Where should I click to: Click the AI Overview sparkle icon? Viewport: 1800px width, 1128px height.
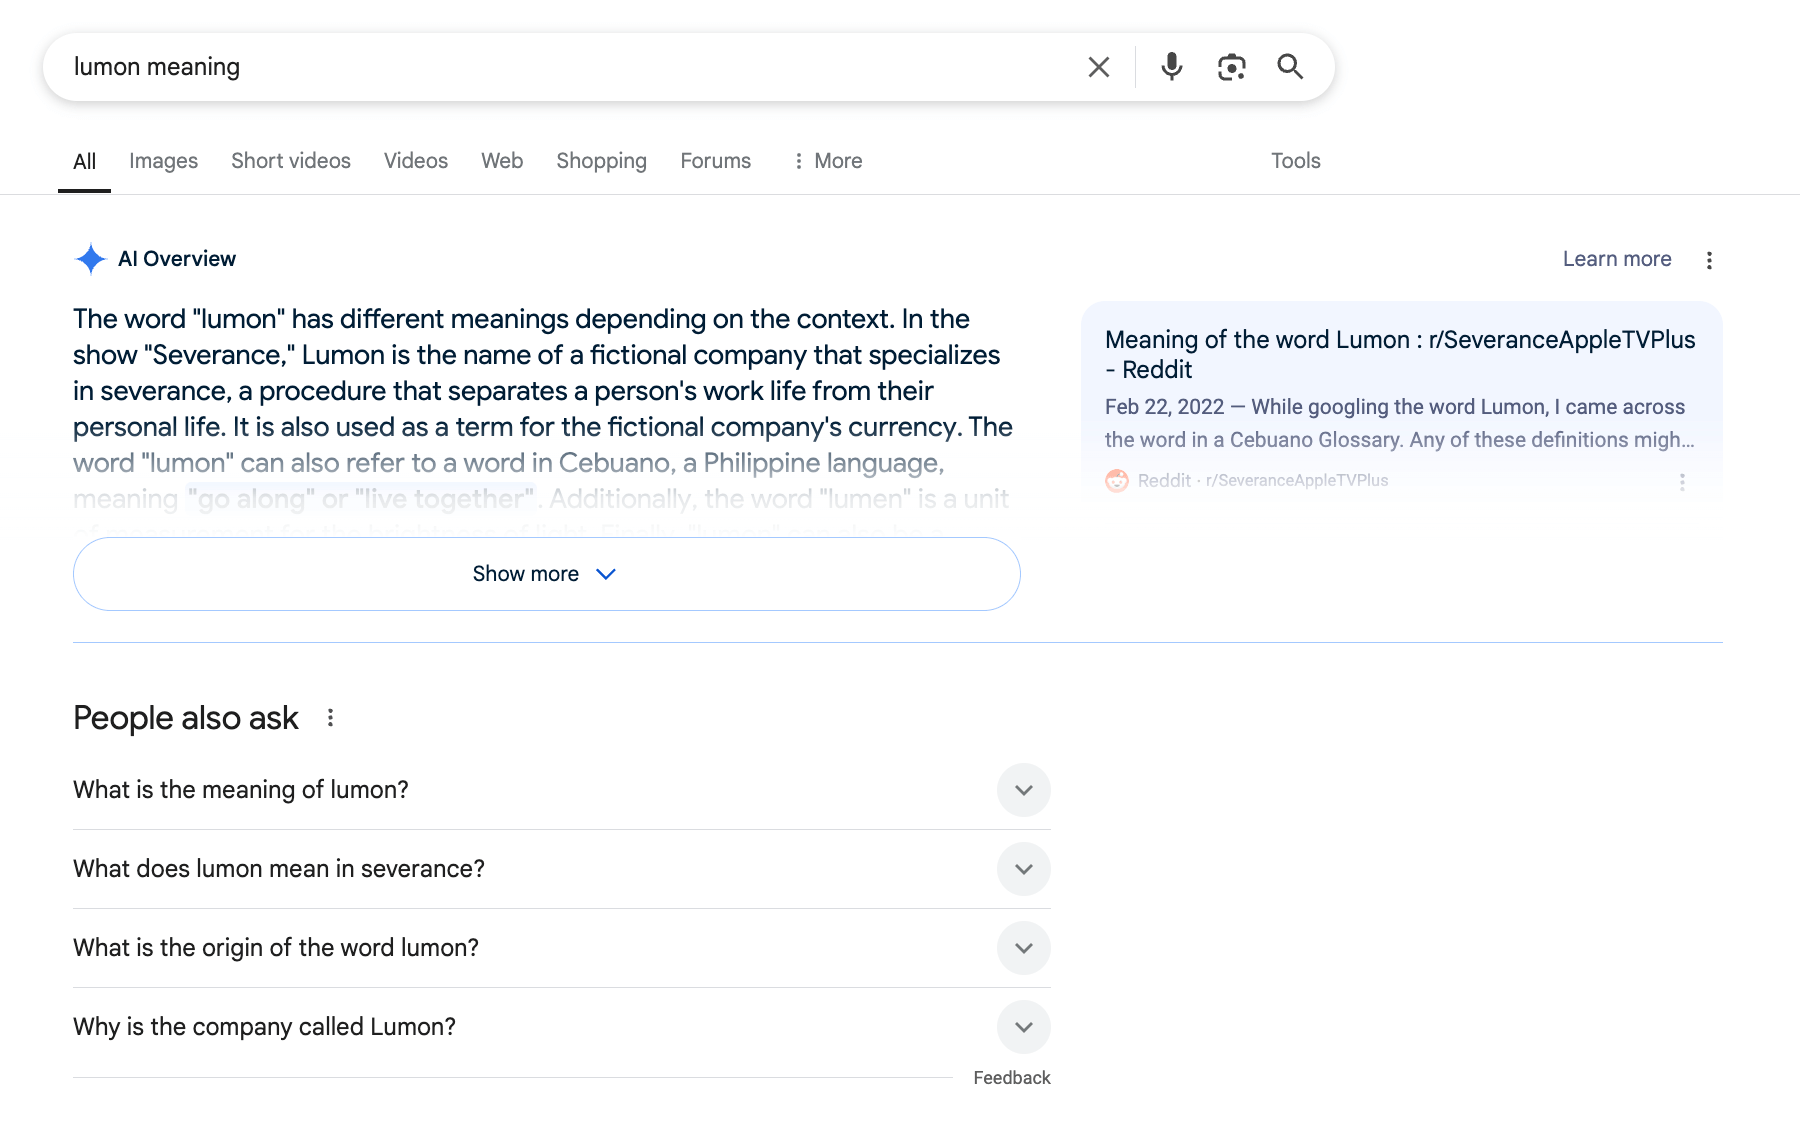[90, 259]
